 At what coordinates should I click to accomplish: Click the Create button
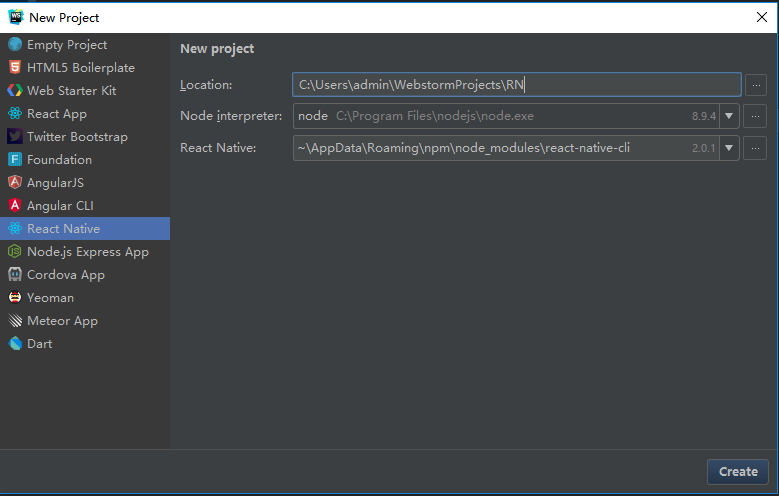pos(738,472)
